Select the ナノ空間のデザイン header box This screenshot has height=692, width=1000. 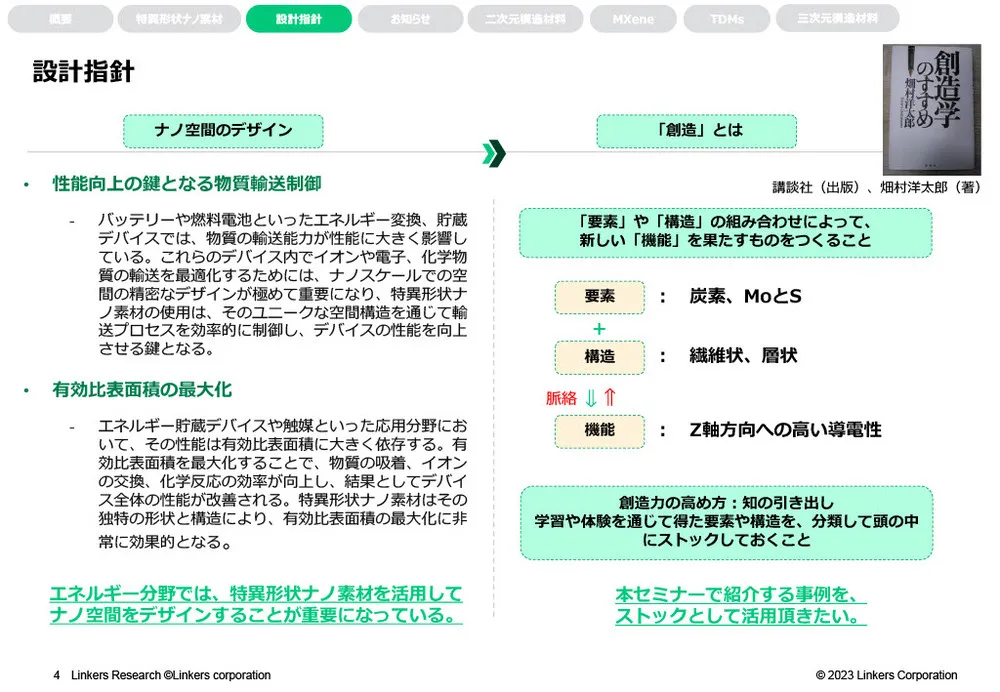tap(223, 131)
